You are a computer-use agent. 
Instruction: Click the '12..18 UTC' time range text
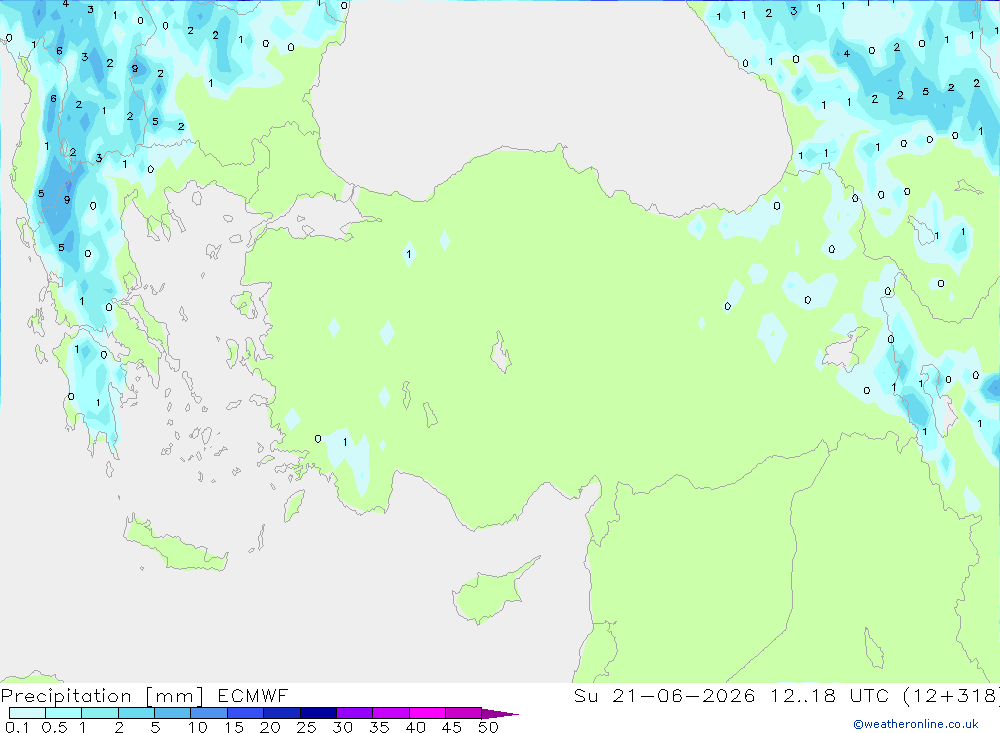[x=830, y=695]
